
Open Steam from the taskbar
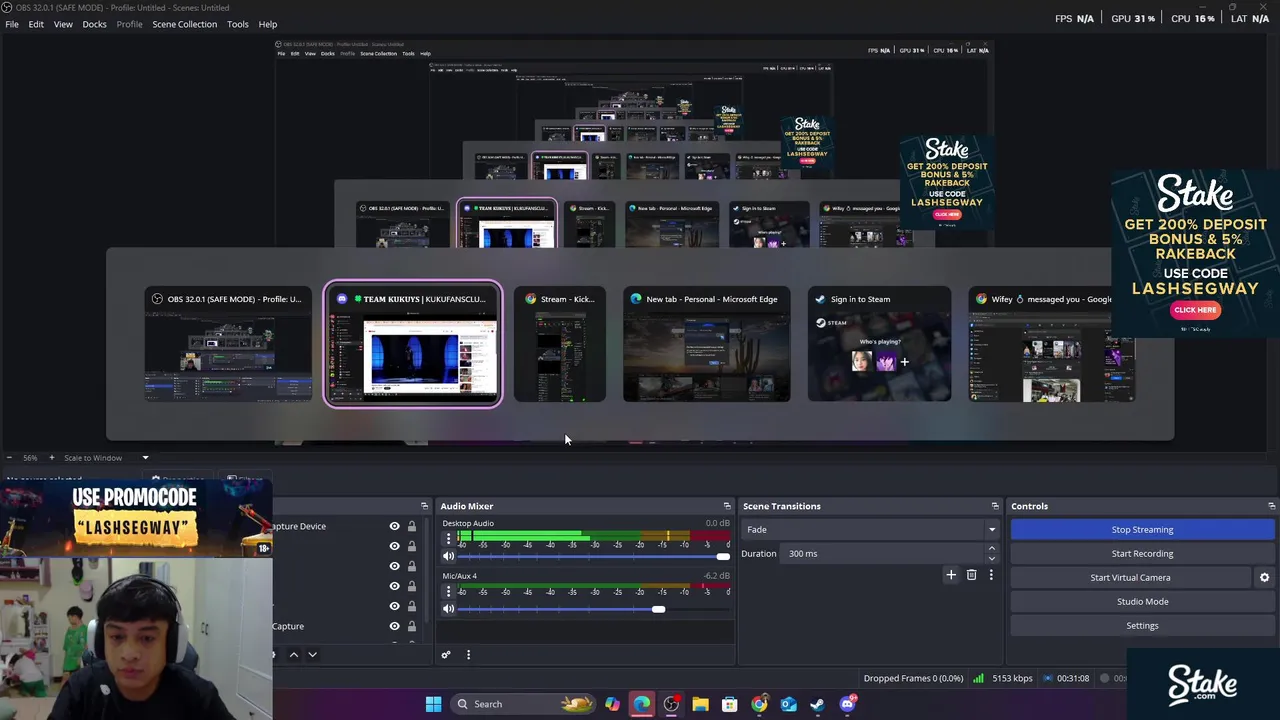(x=817, y=704)
